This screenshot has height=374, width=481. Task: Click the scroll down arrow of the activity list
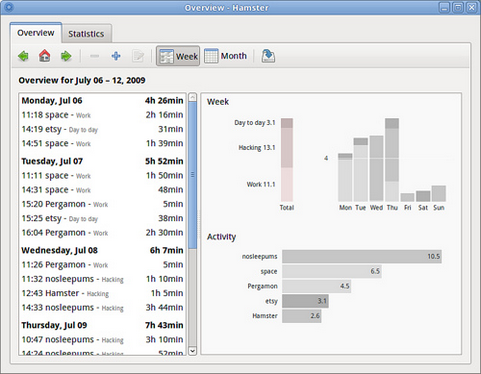click(192, 351)
